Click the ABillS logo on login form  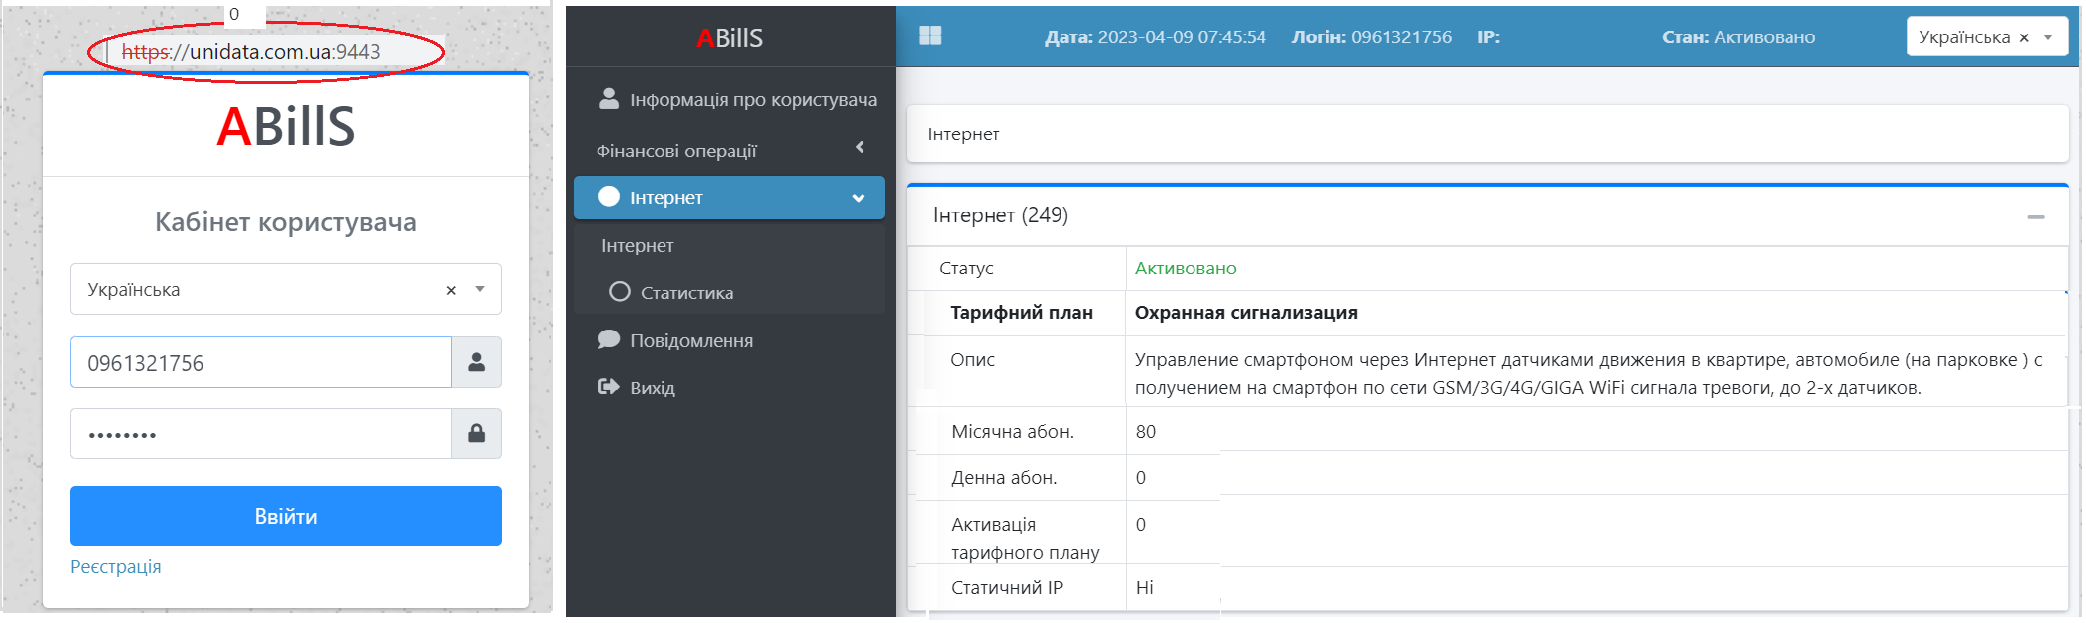(286, 126)
